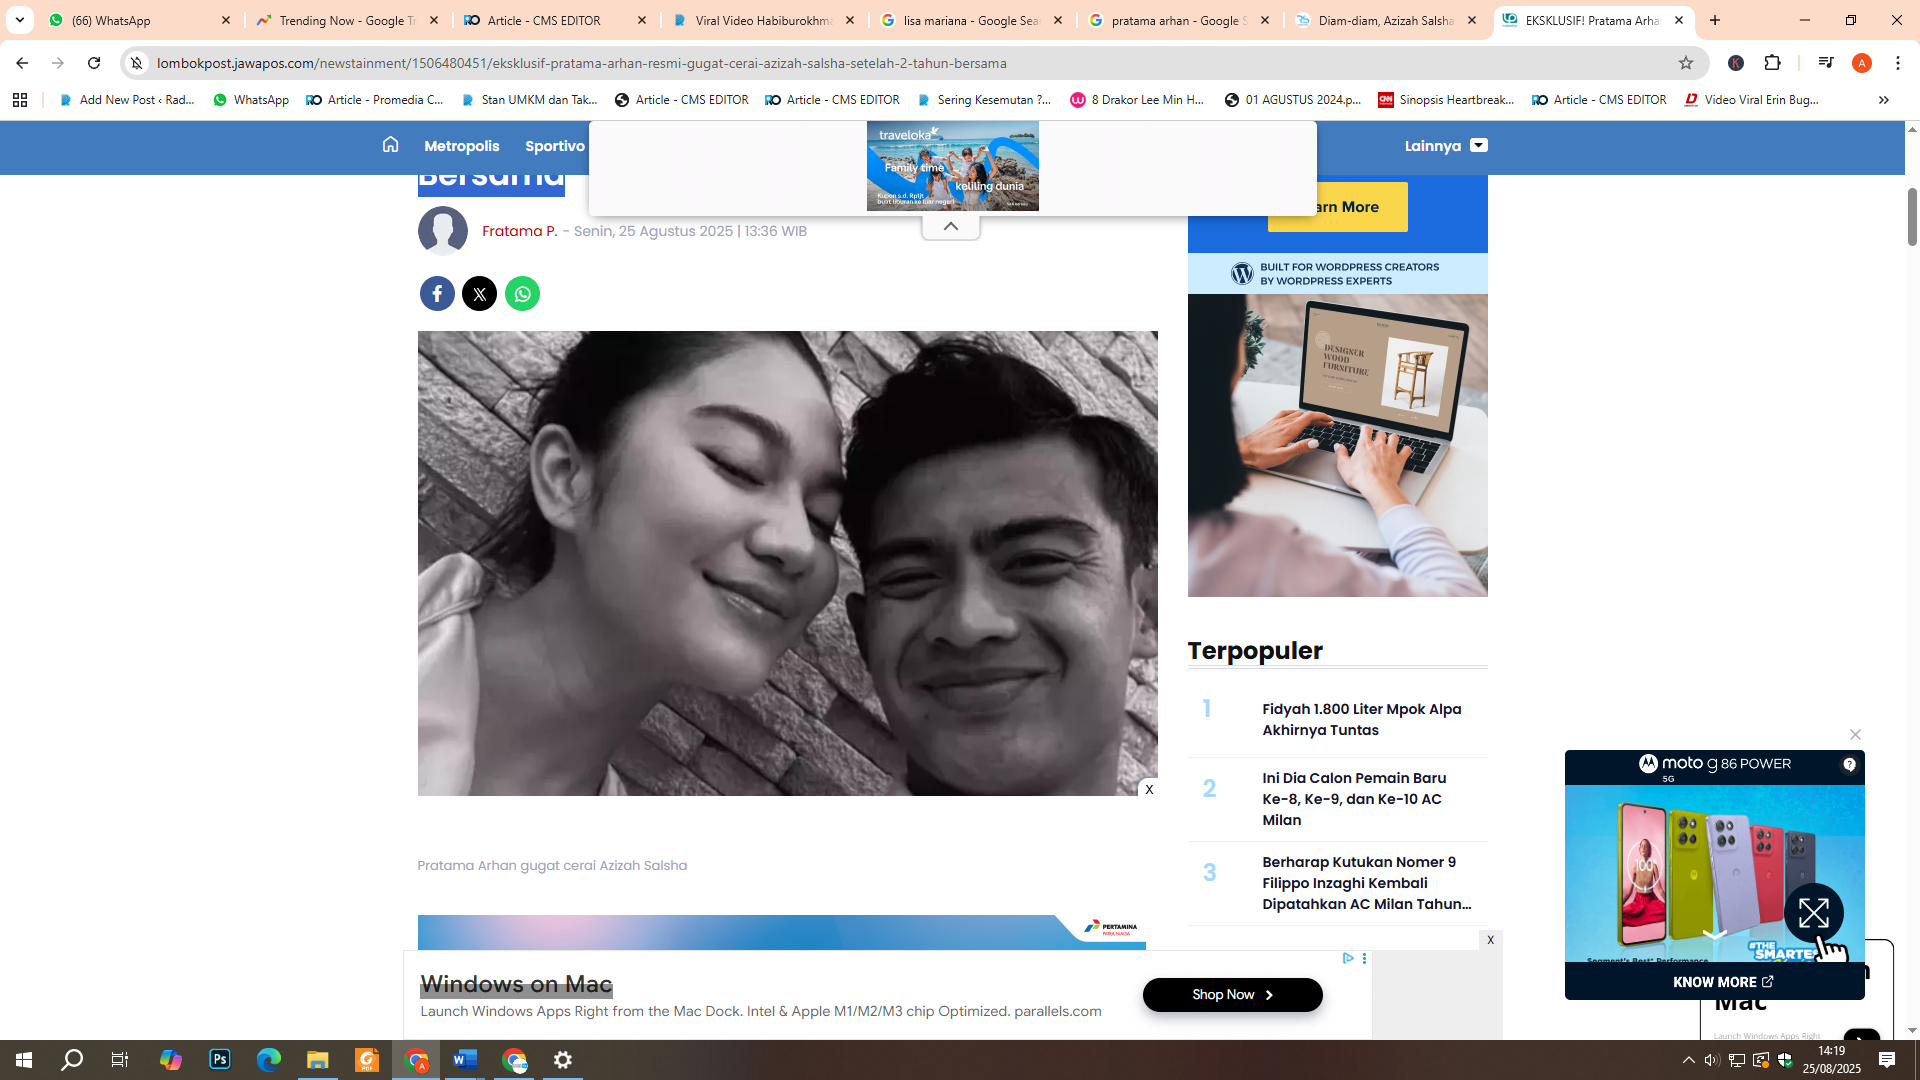This screenshot has height=1080, width=1920.
Task: Close the floating moto g86 ad
Action: pos(1855,735)
